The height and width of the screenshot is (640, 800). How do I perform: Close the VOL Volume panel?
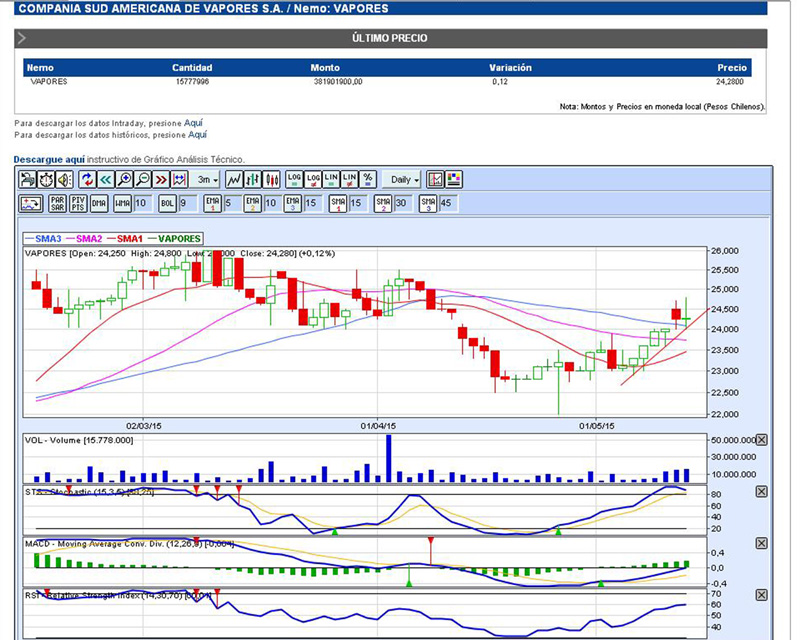click(x=761, y=441)
